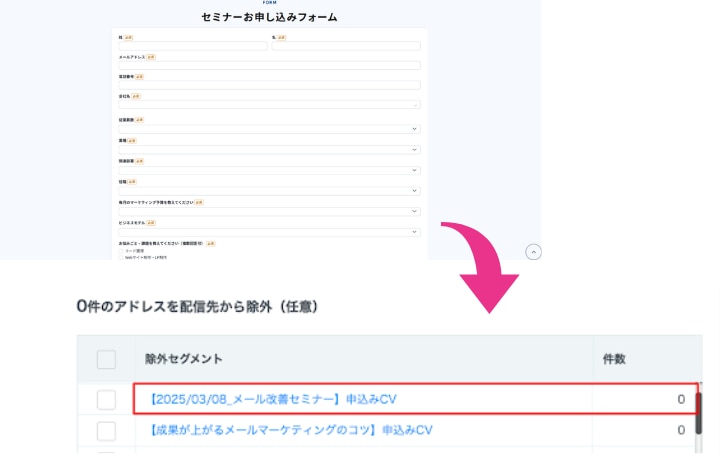Expand the monthly marketing budget dropdown
The height and width of the screenshot is (468, 720).
coord(269,211)
